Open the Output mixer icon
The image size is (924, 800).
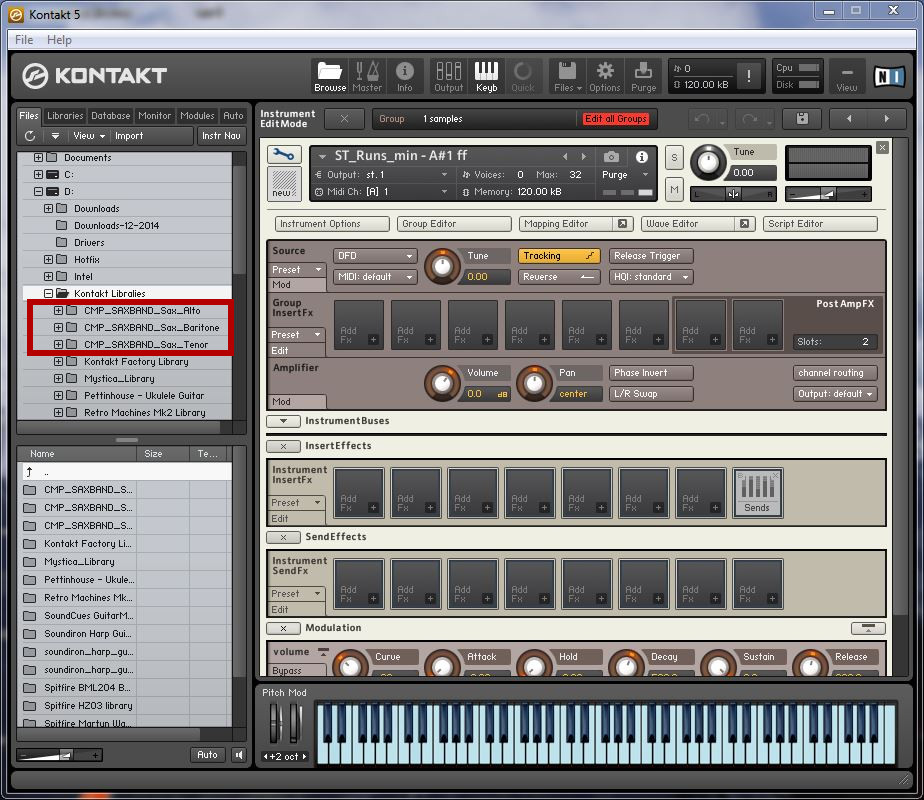[x=448, y=77]
